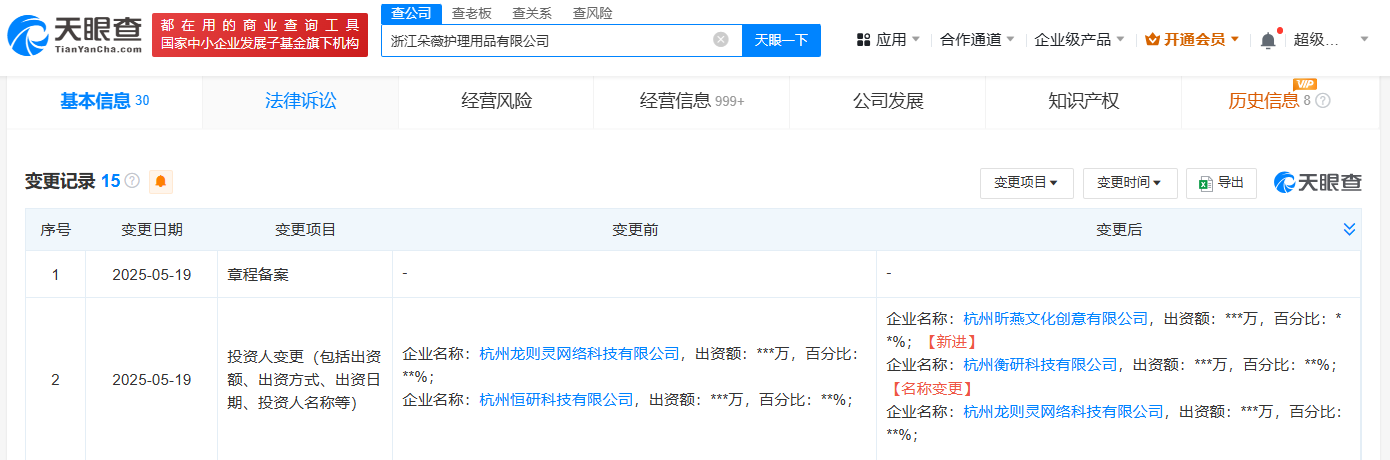Open 杭州衡研科技有限公司 link

pyautogui.click(x=1040, y=365)
